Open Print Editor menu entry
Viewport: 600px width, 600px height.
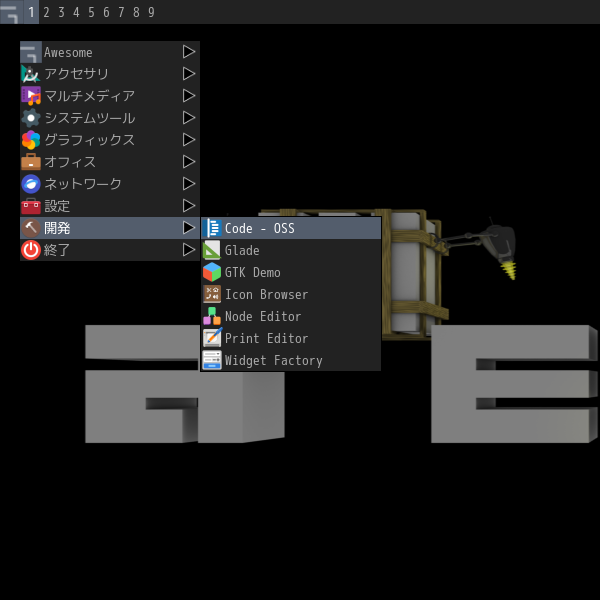(291, 338)
